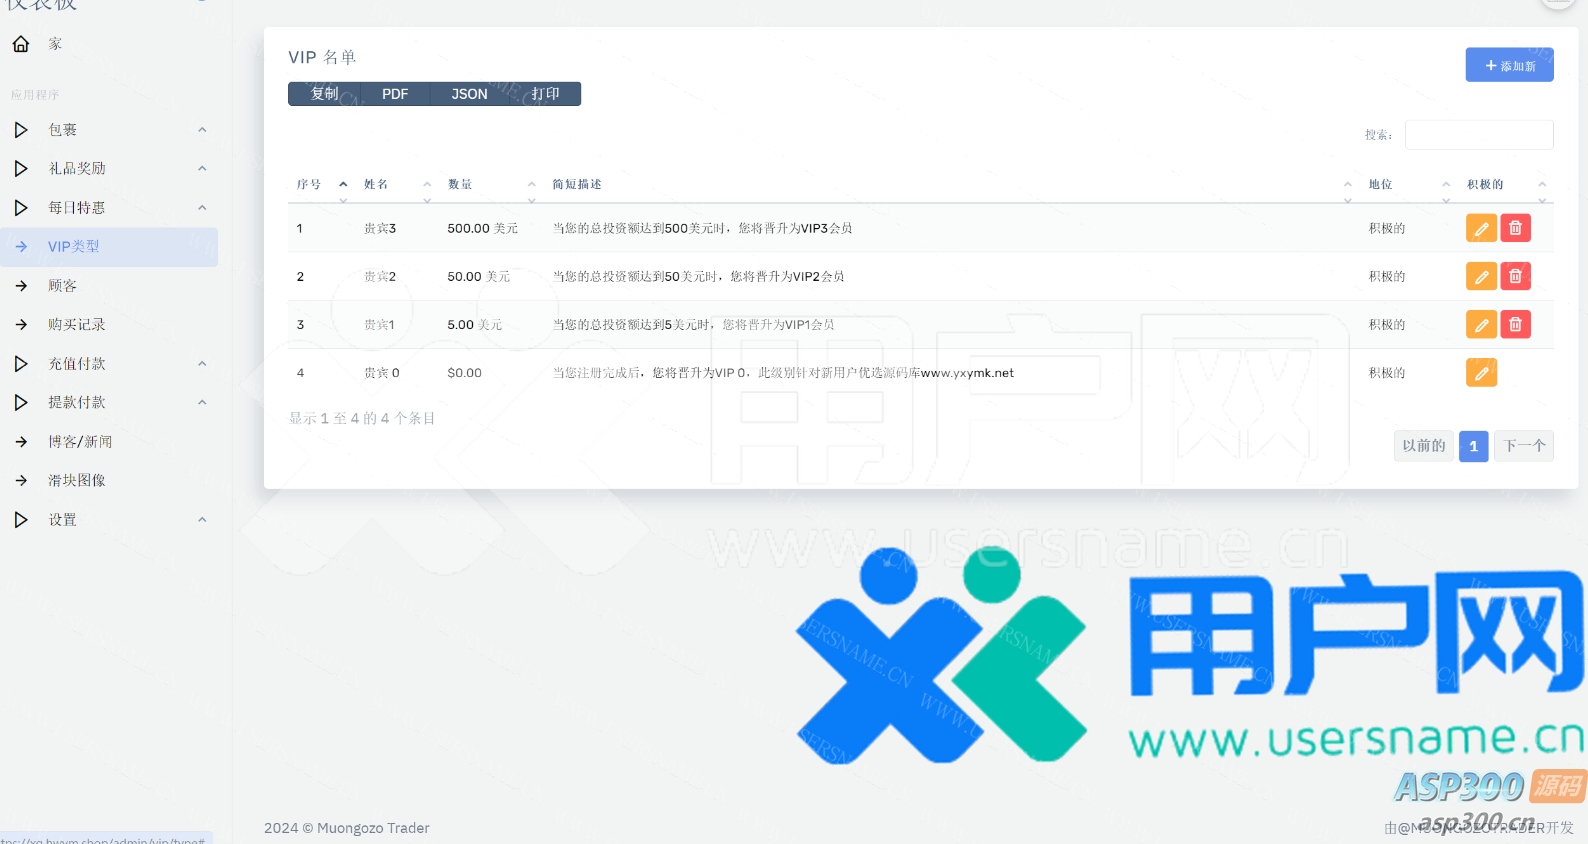
Task: Sort table by 数量 column
Action: tap(491, 185)
